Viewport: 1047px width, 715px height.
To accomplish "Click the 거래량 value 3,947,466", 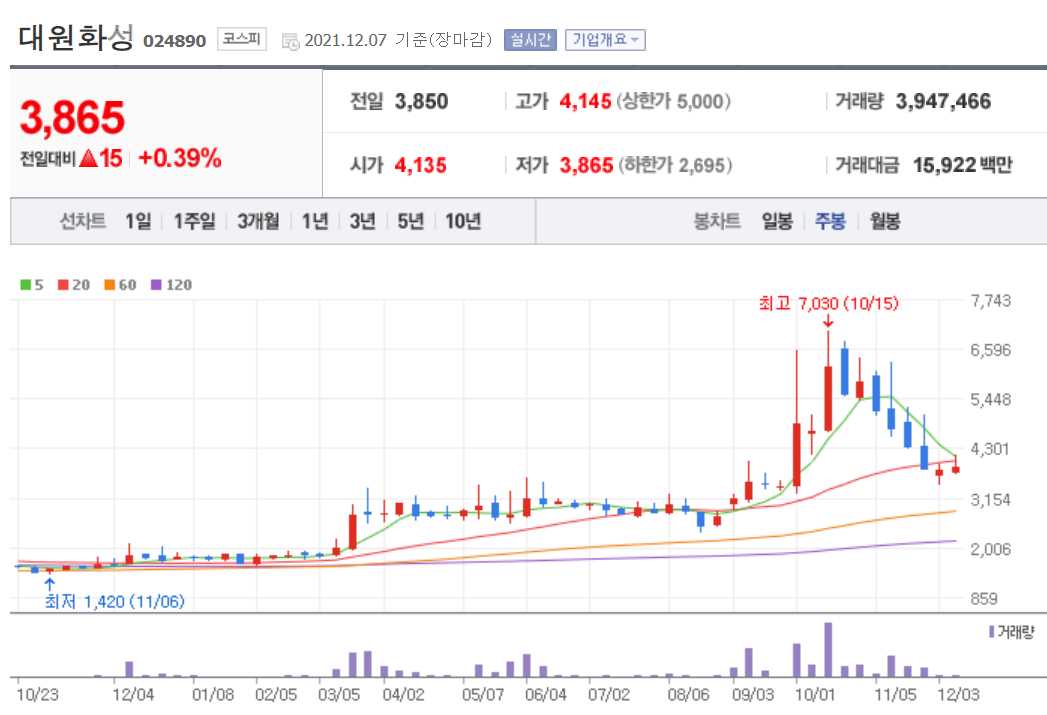I will point(943,101).
